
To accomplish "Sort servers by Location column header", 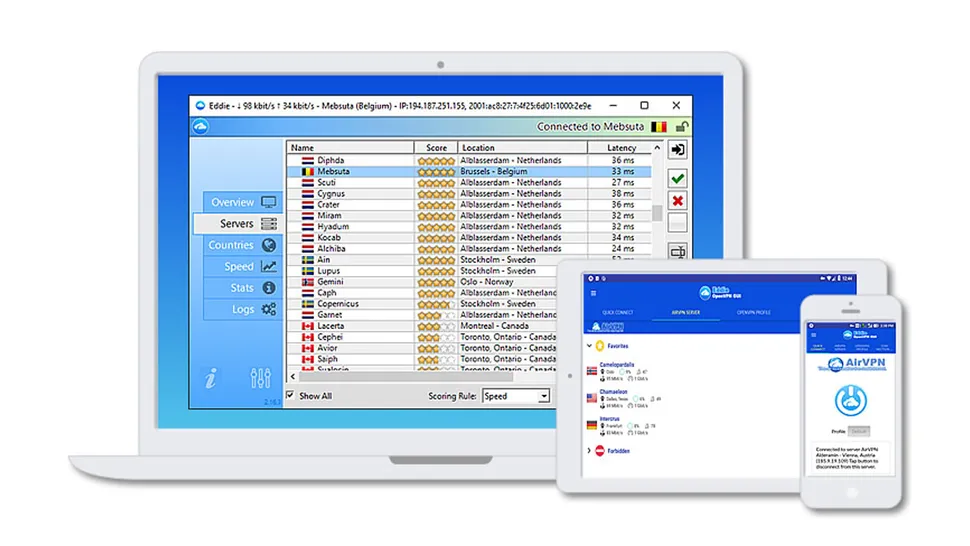I will pyautogui.click(x=523, y=148).
